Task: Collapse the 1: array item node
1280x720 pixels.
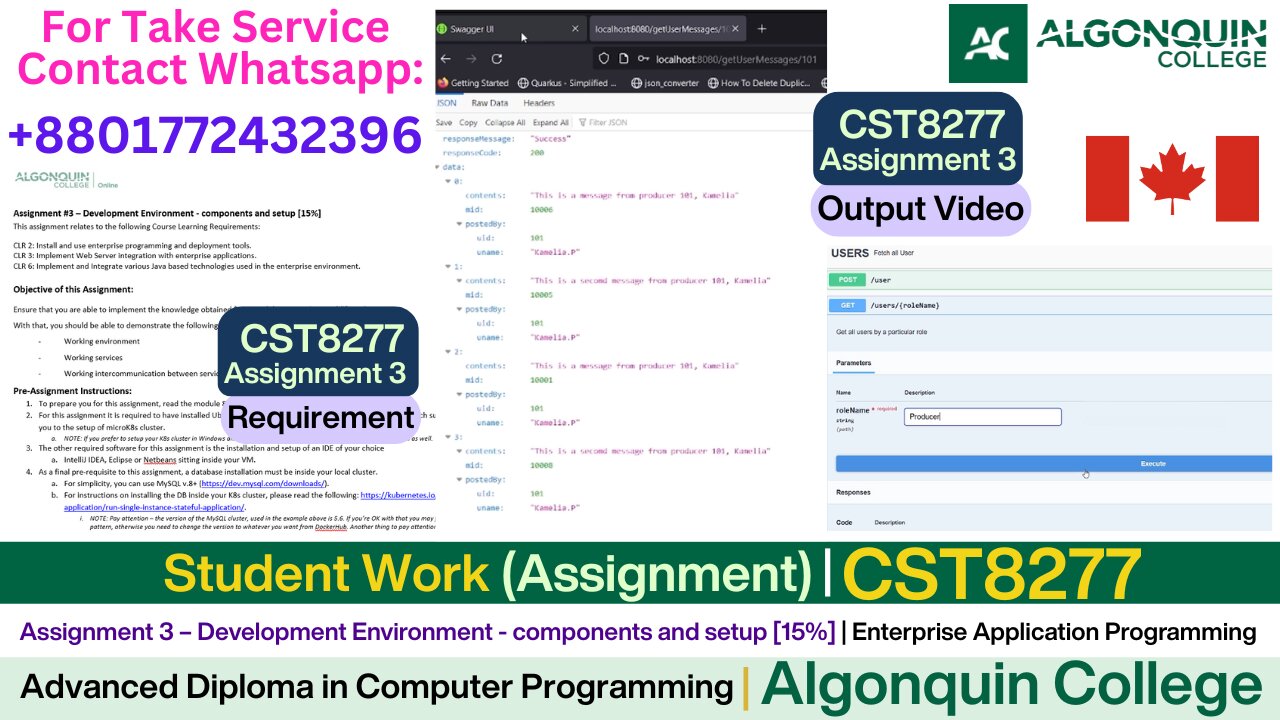Action: pyautogui.click(x=449, y=267)
